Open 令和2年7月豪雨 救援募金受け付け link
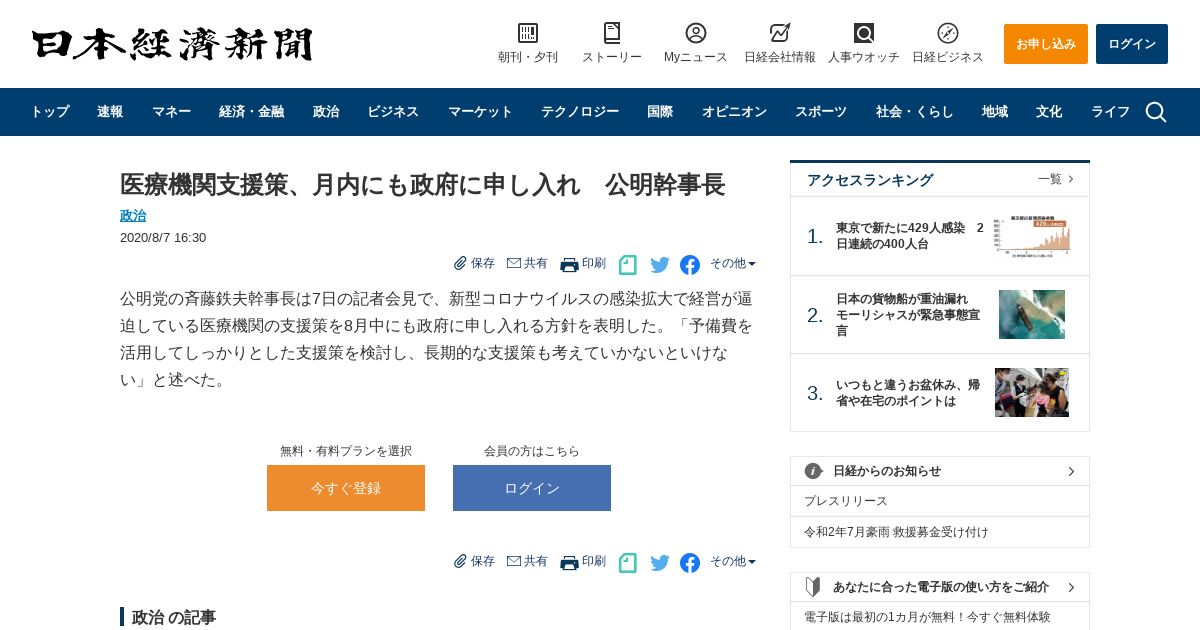 point(896,532)
